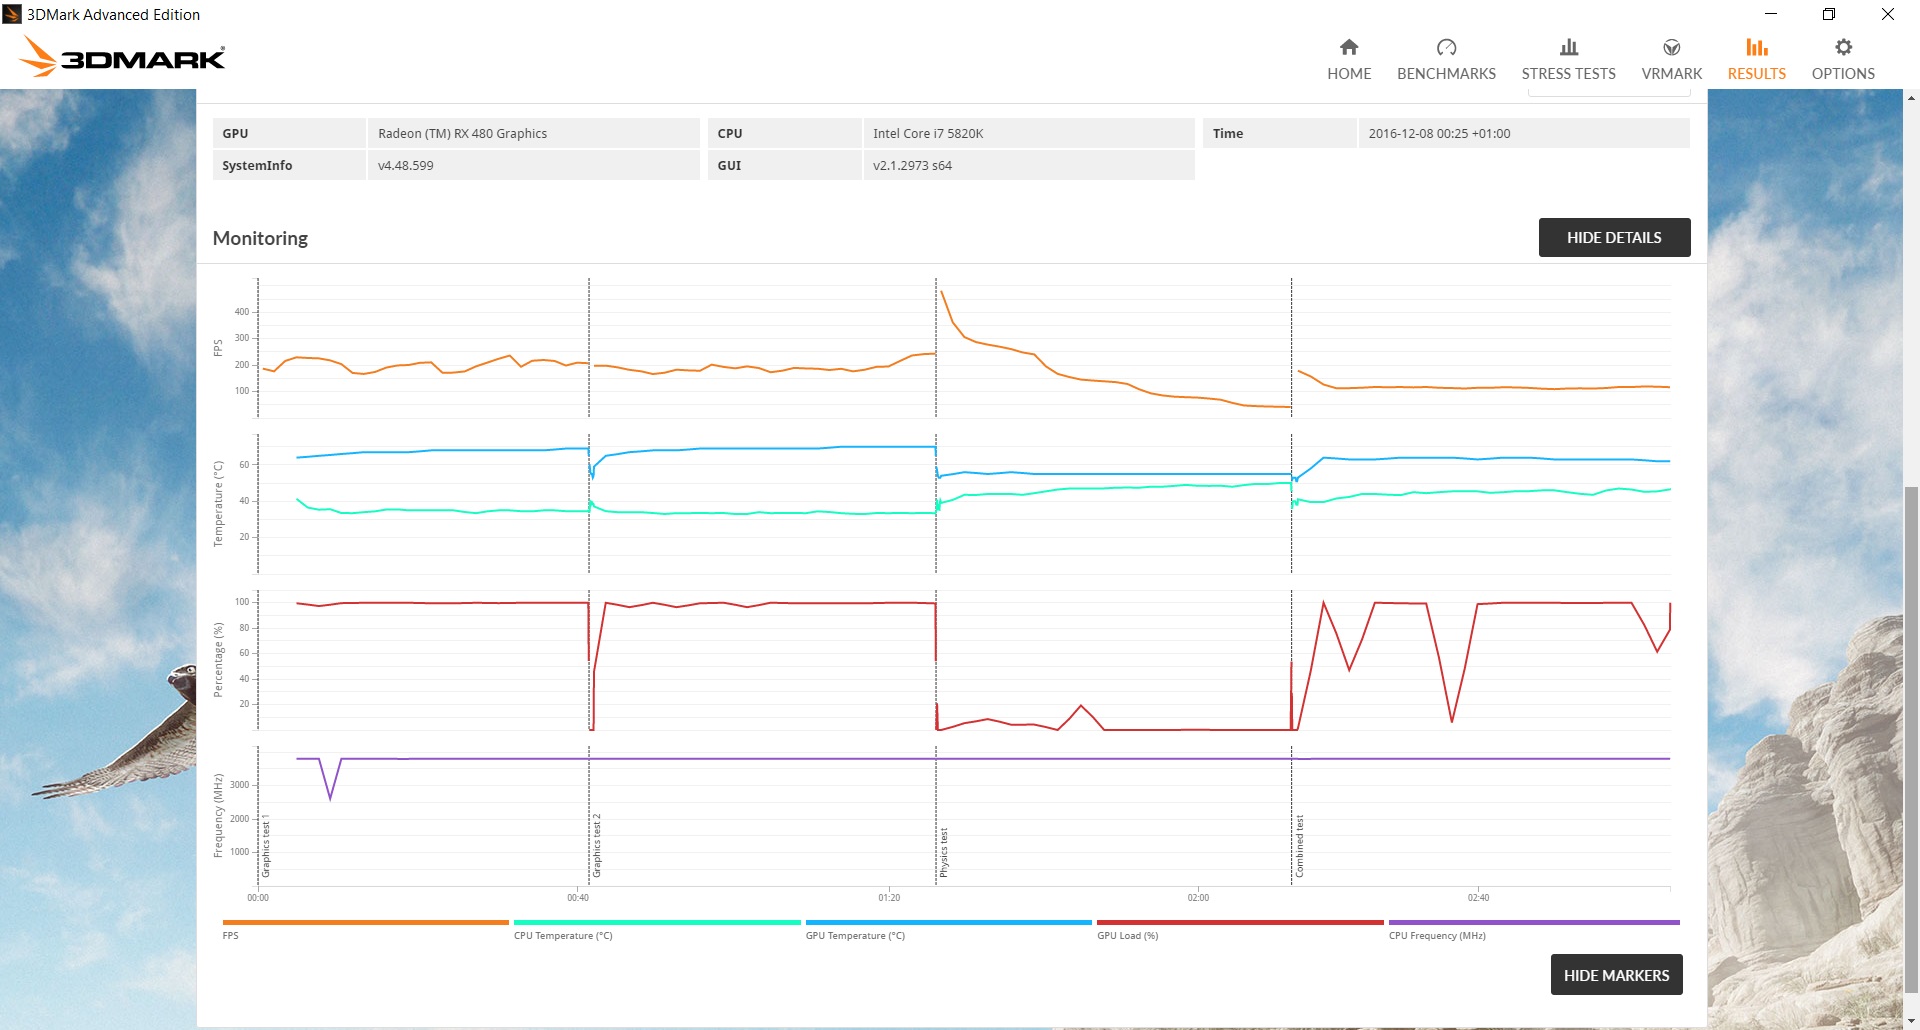Click the GPU field label
The width and height of the screenshot is (1920, 1030).
(x=235, y=133)
